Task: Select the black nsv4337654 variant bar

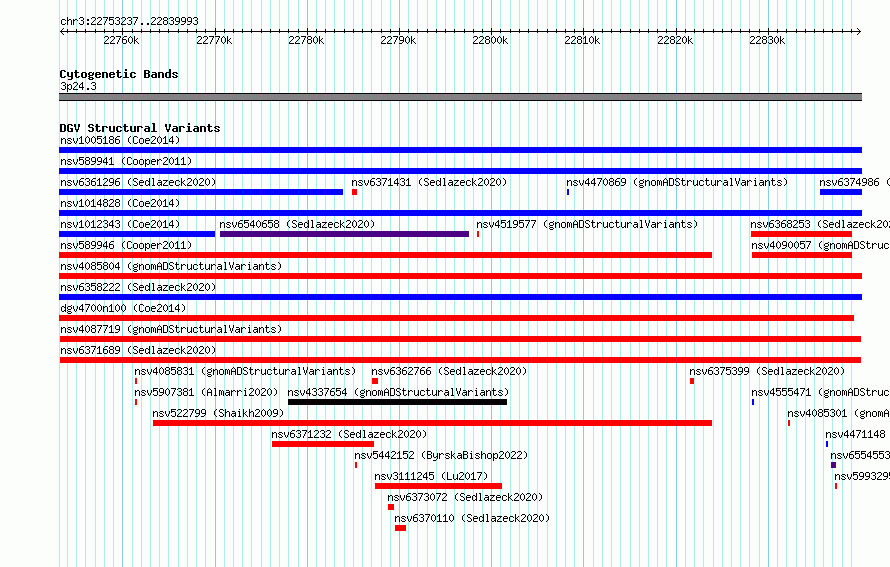Action: tap(397, 402)
